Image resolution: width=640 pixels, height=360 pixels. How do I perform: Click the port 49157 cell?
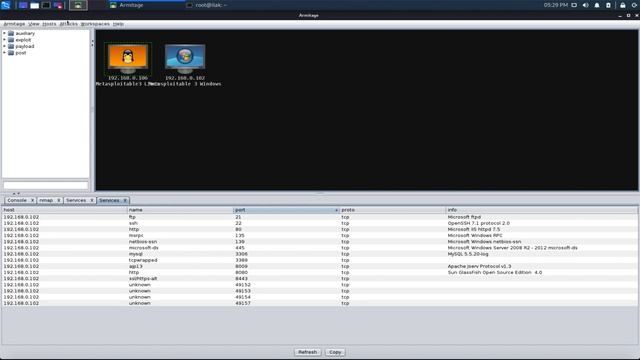click(243, 303)
